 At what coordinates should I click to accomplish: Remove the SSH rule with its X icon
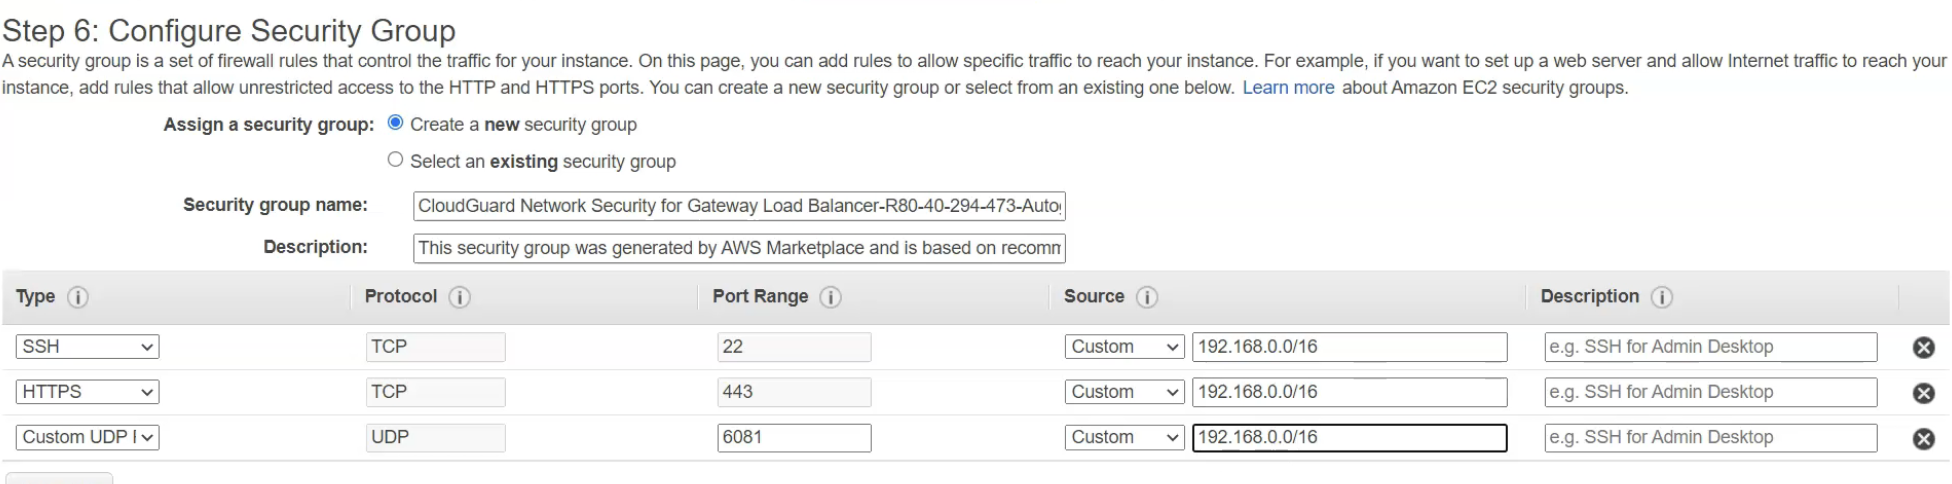tap(1923, 348)
